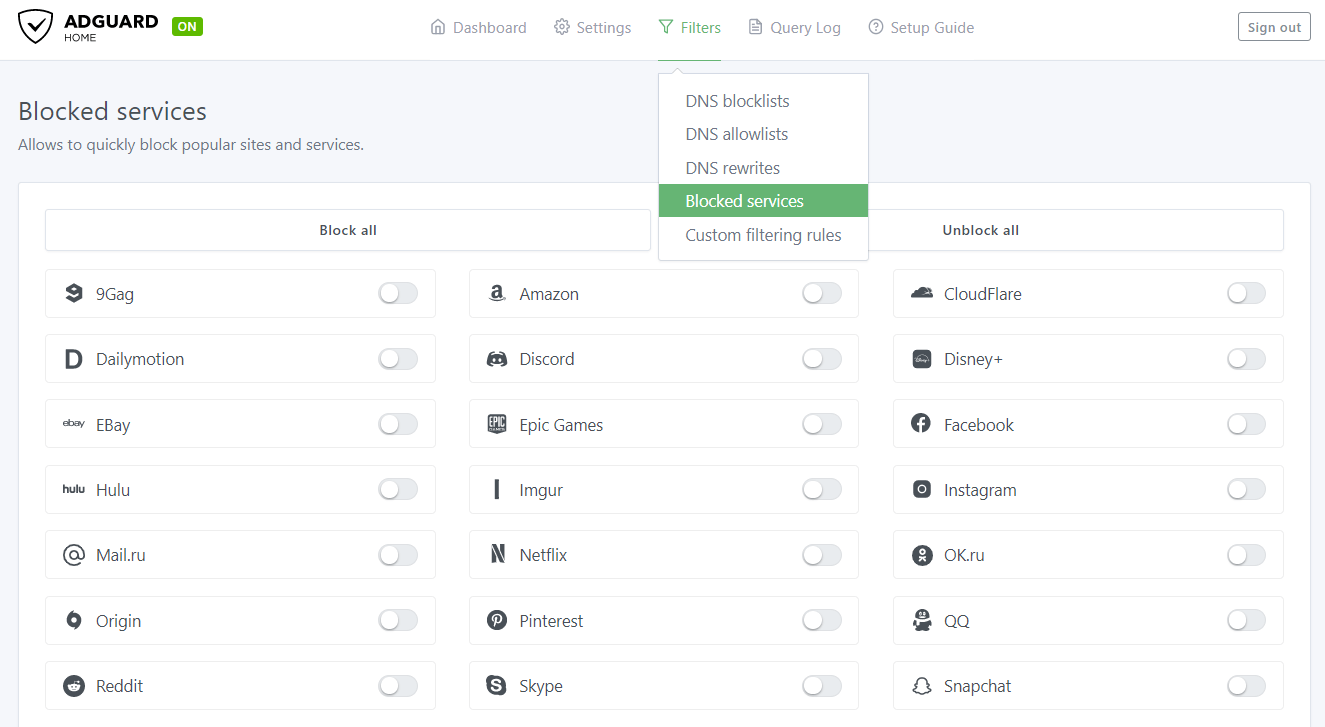Switch on Disney+ blocking
This screenshot has height=727, width=1325.
click(x=1246, y=359)
